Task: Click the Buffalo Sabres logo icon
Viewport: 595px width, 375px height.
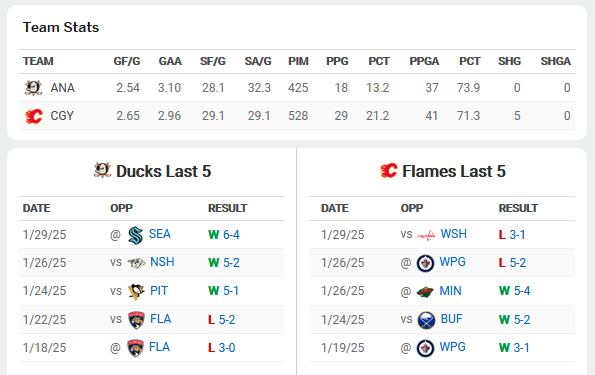Action: point(426,320)
